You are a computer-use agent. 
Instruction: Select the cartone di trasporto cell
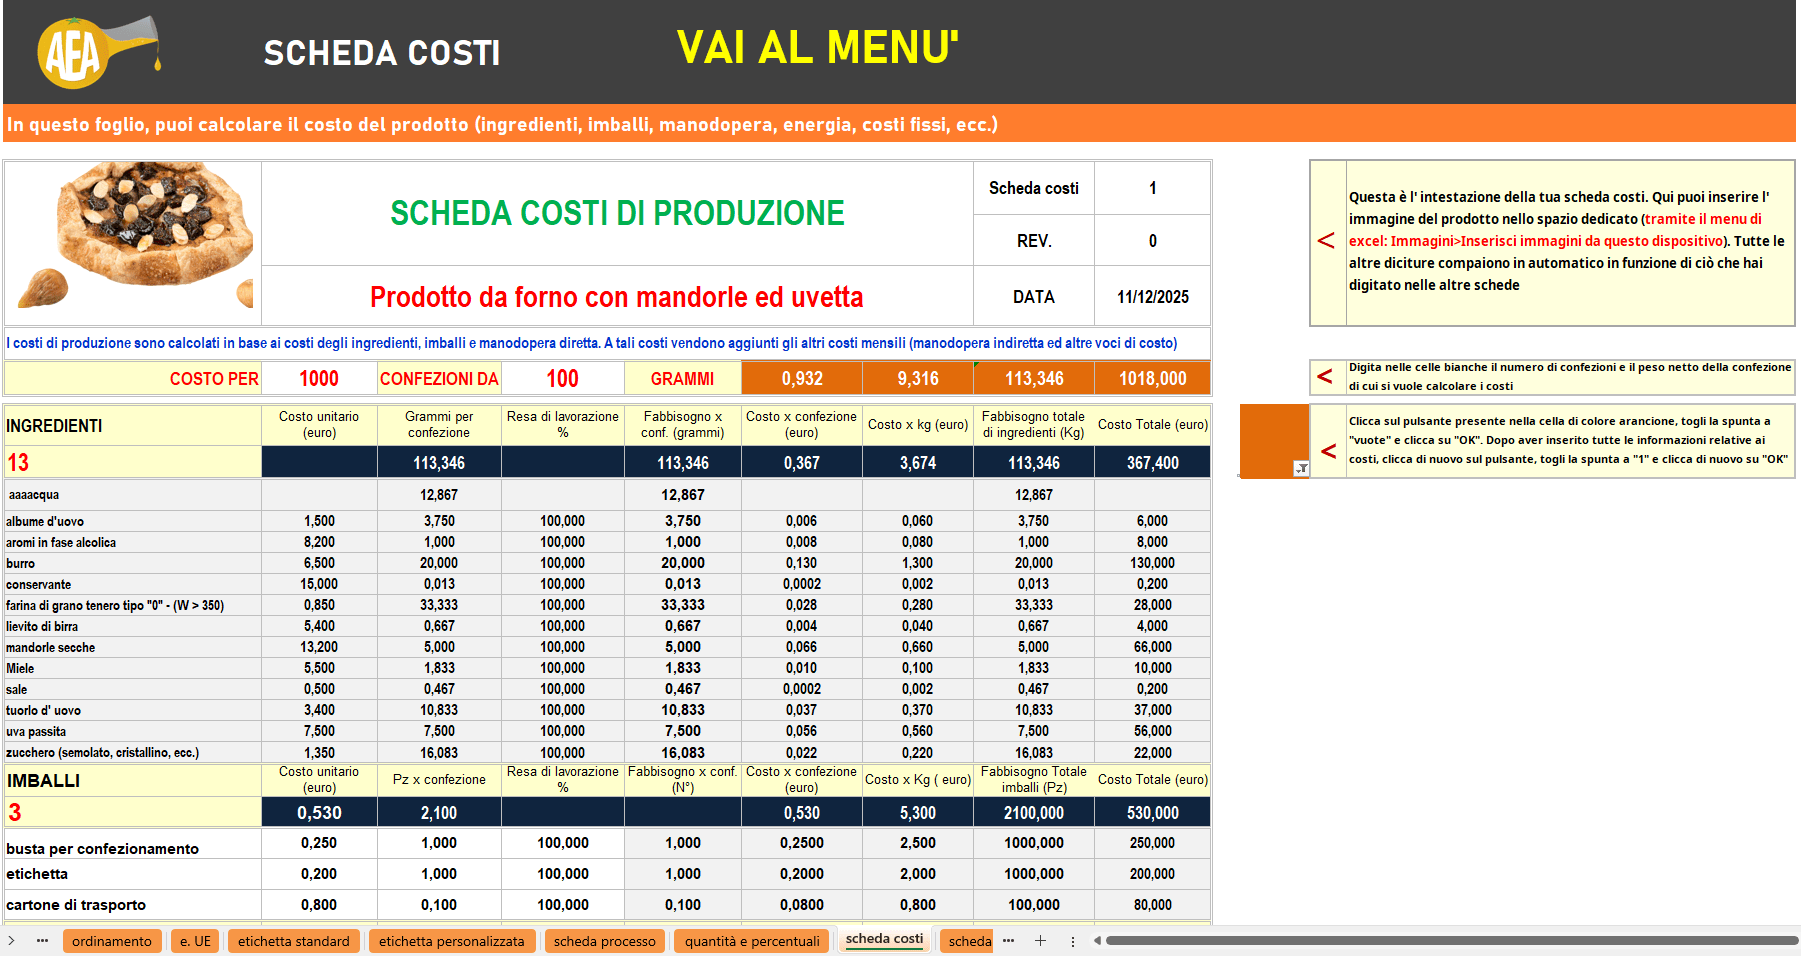(x=132, y=905)
